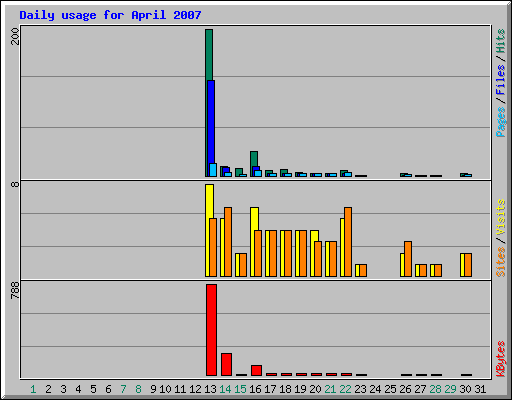512x400 pixels.
Task: Select the tall red KBytes bar for day 13
Action: [x=211, y=330]
